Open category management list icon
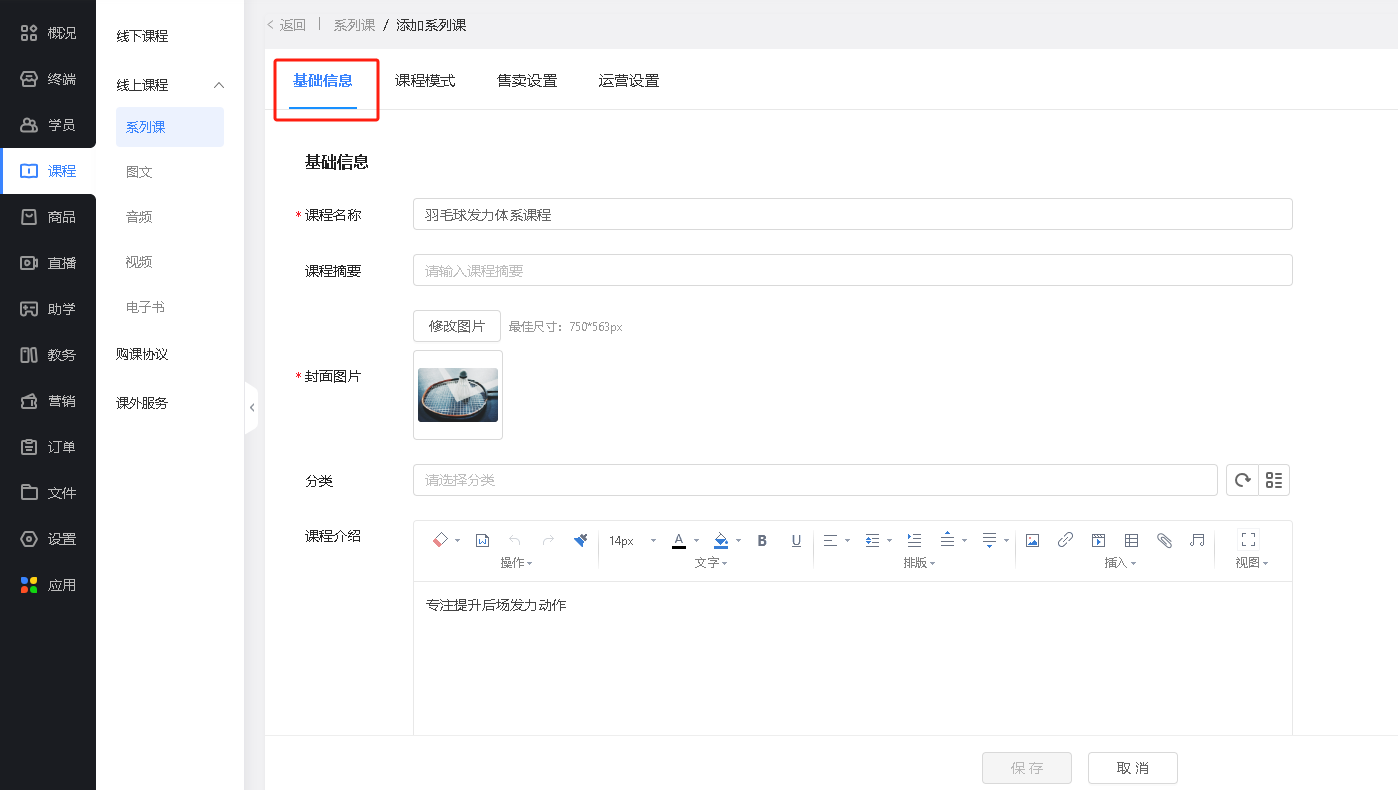Viewport: 1398px width, 790px height. pyautogui.click(x=1274, y=480)
